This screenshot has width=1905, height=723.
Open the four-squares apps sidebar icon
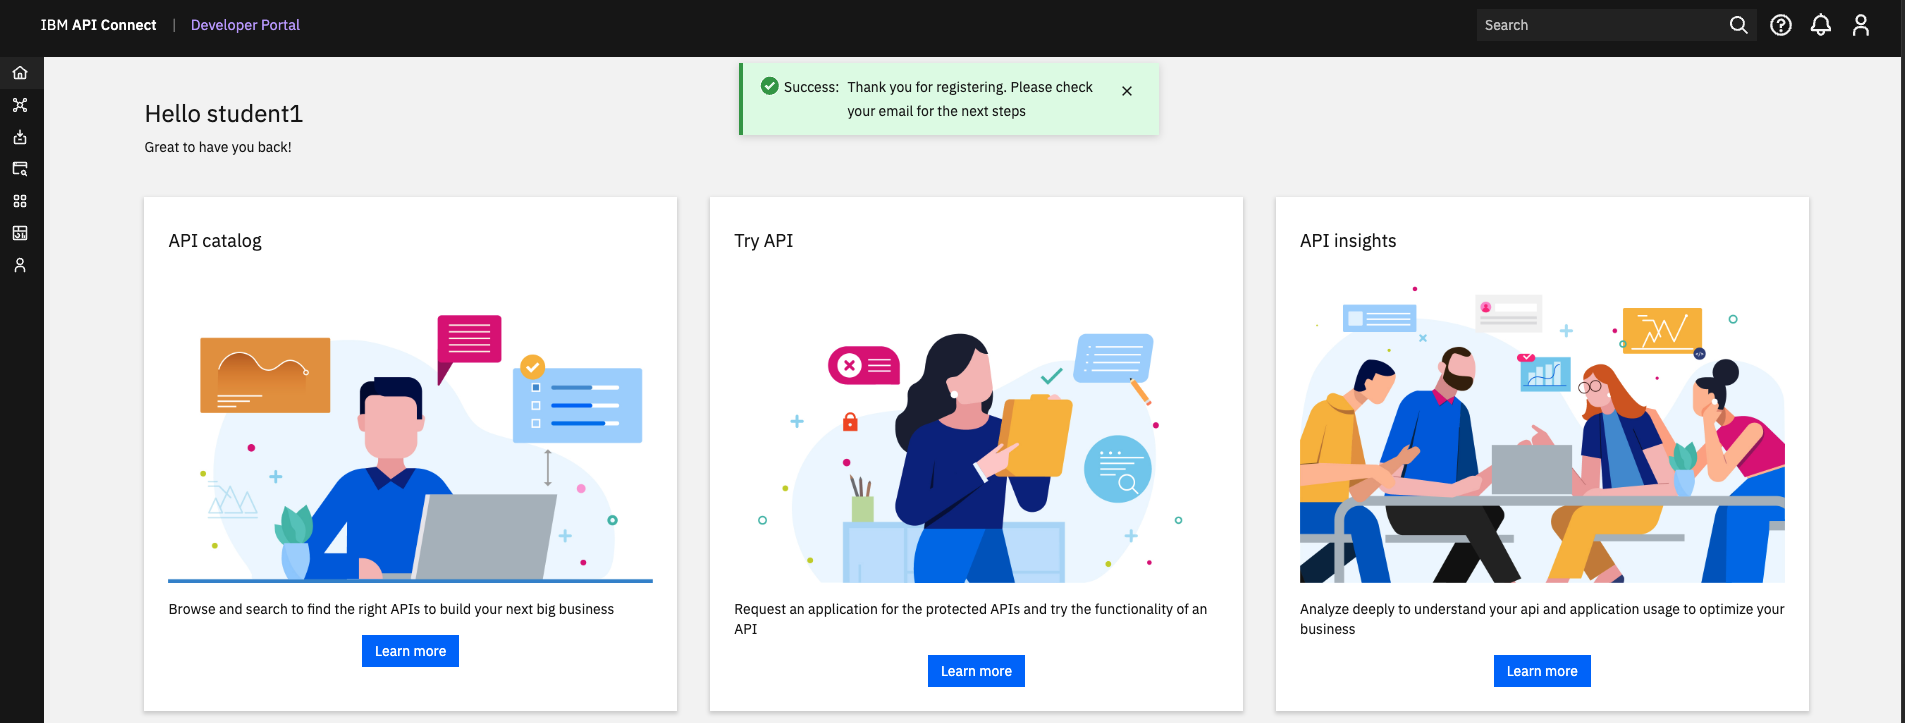click(20, 201)
